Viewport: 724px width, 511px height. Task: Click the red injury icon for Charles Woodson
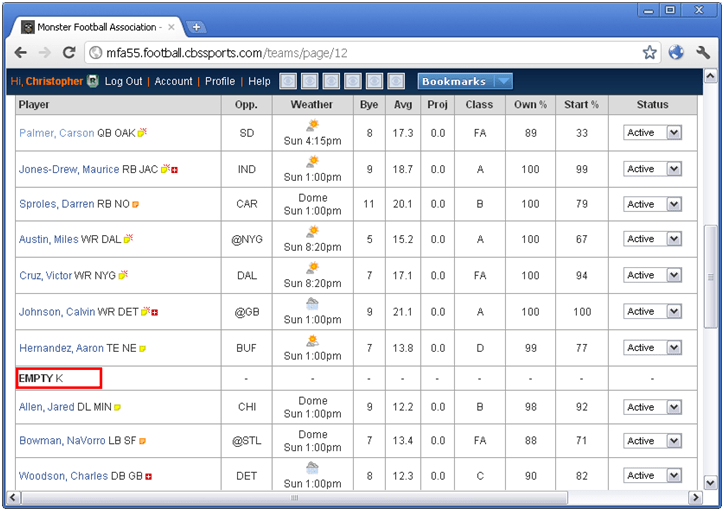coord(149,476)
